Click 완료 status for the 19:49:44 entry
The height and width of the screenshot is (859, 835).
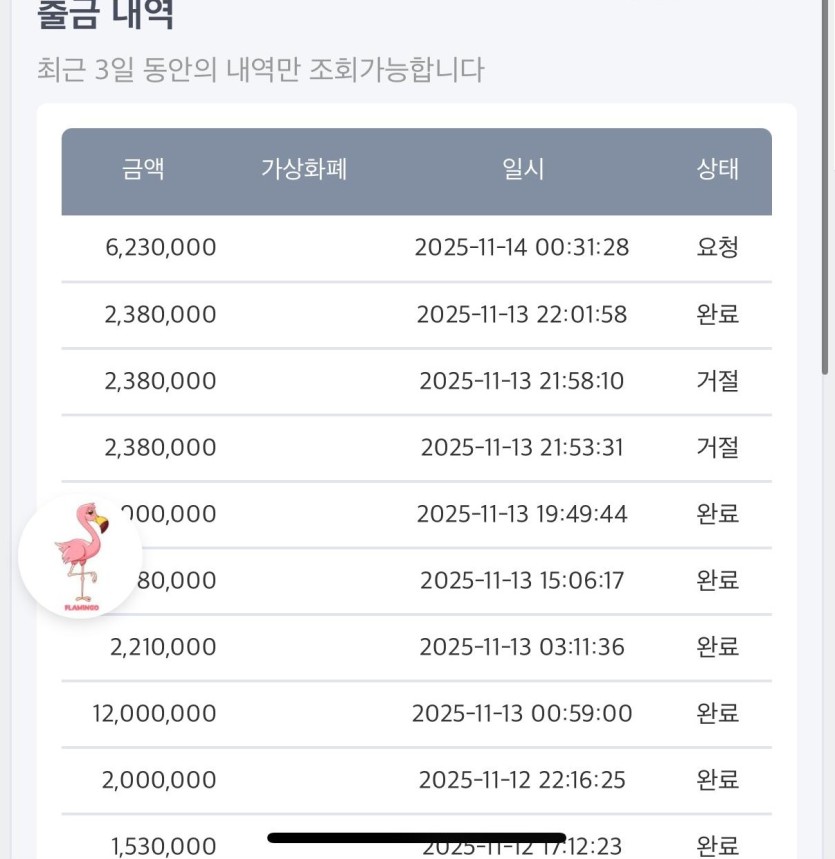(717, 514)
